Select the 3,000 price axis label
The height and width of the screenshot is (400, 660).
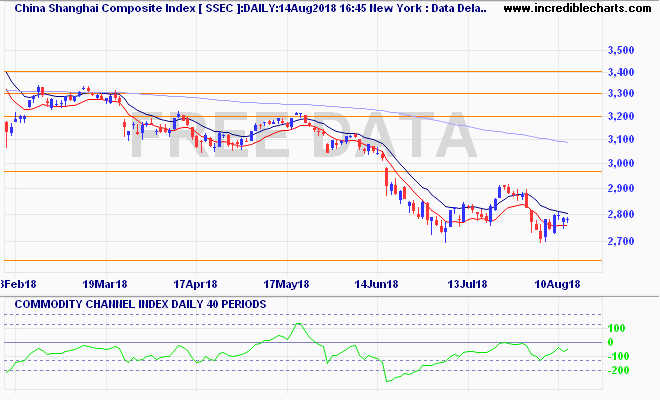(x=621, y=164)
